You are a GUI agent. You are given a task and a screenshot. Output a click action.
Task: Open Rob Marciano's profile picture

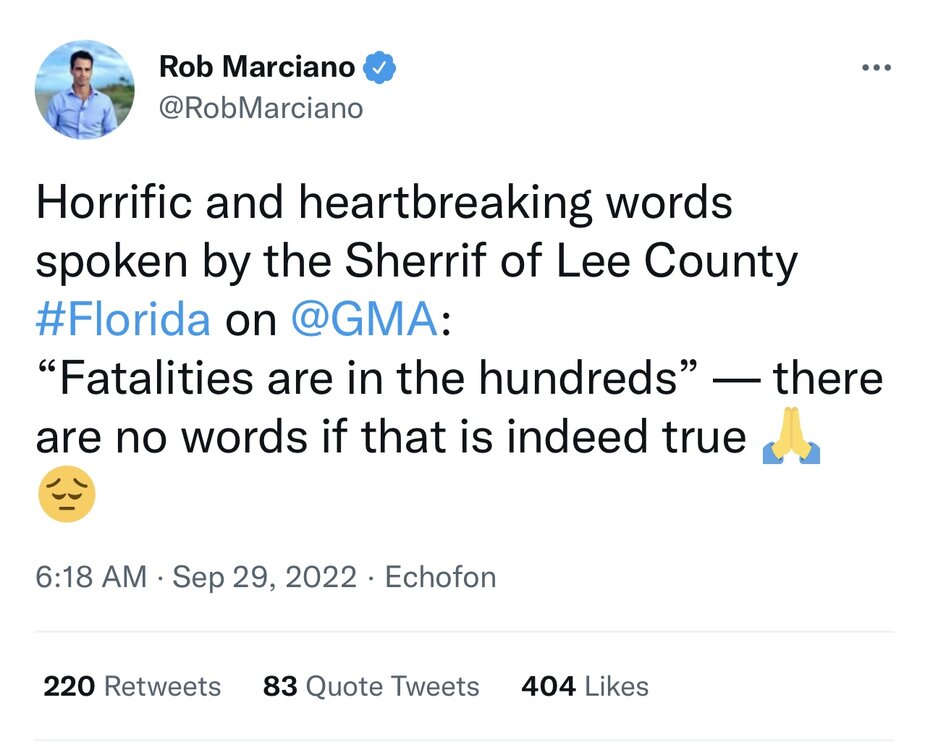click(x=83, y=90)
